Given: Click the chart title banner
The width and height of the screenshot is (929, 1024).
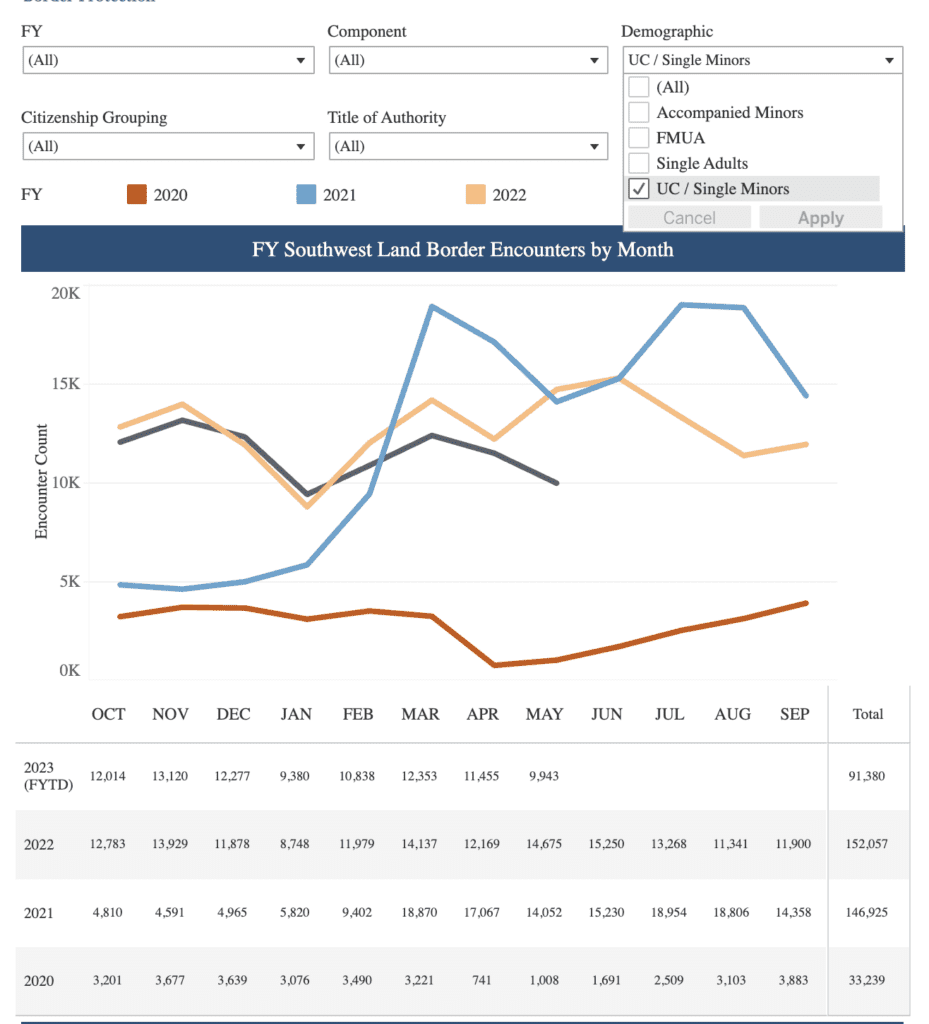Looking at the screenshot, I should click(462, 249).
